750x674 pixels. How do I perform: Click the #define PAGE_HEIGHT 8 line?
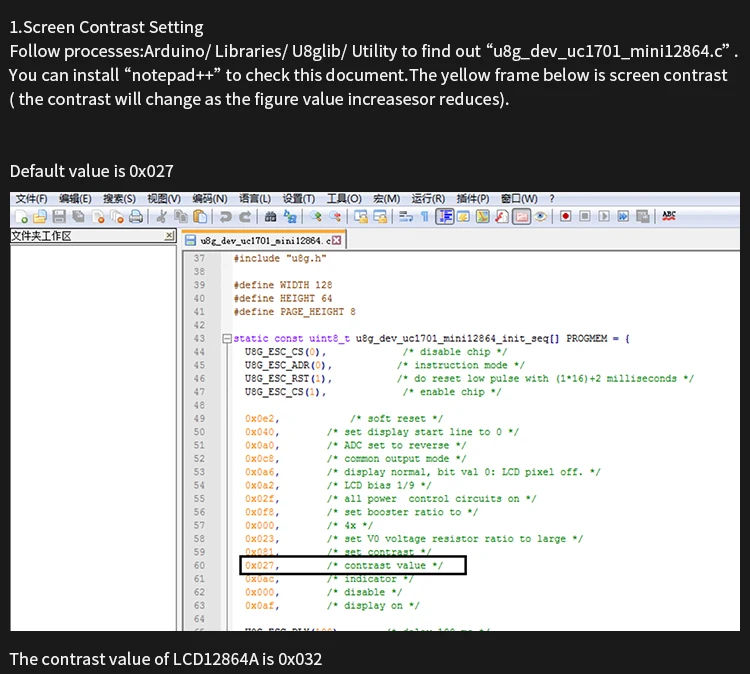[x=295, y=312]
